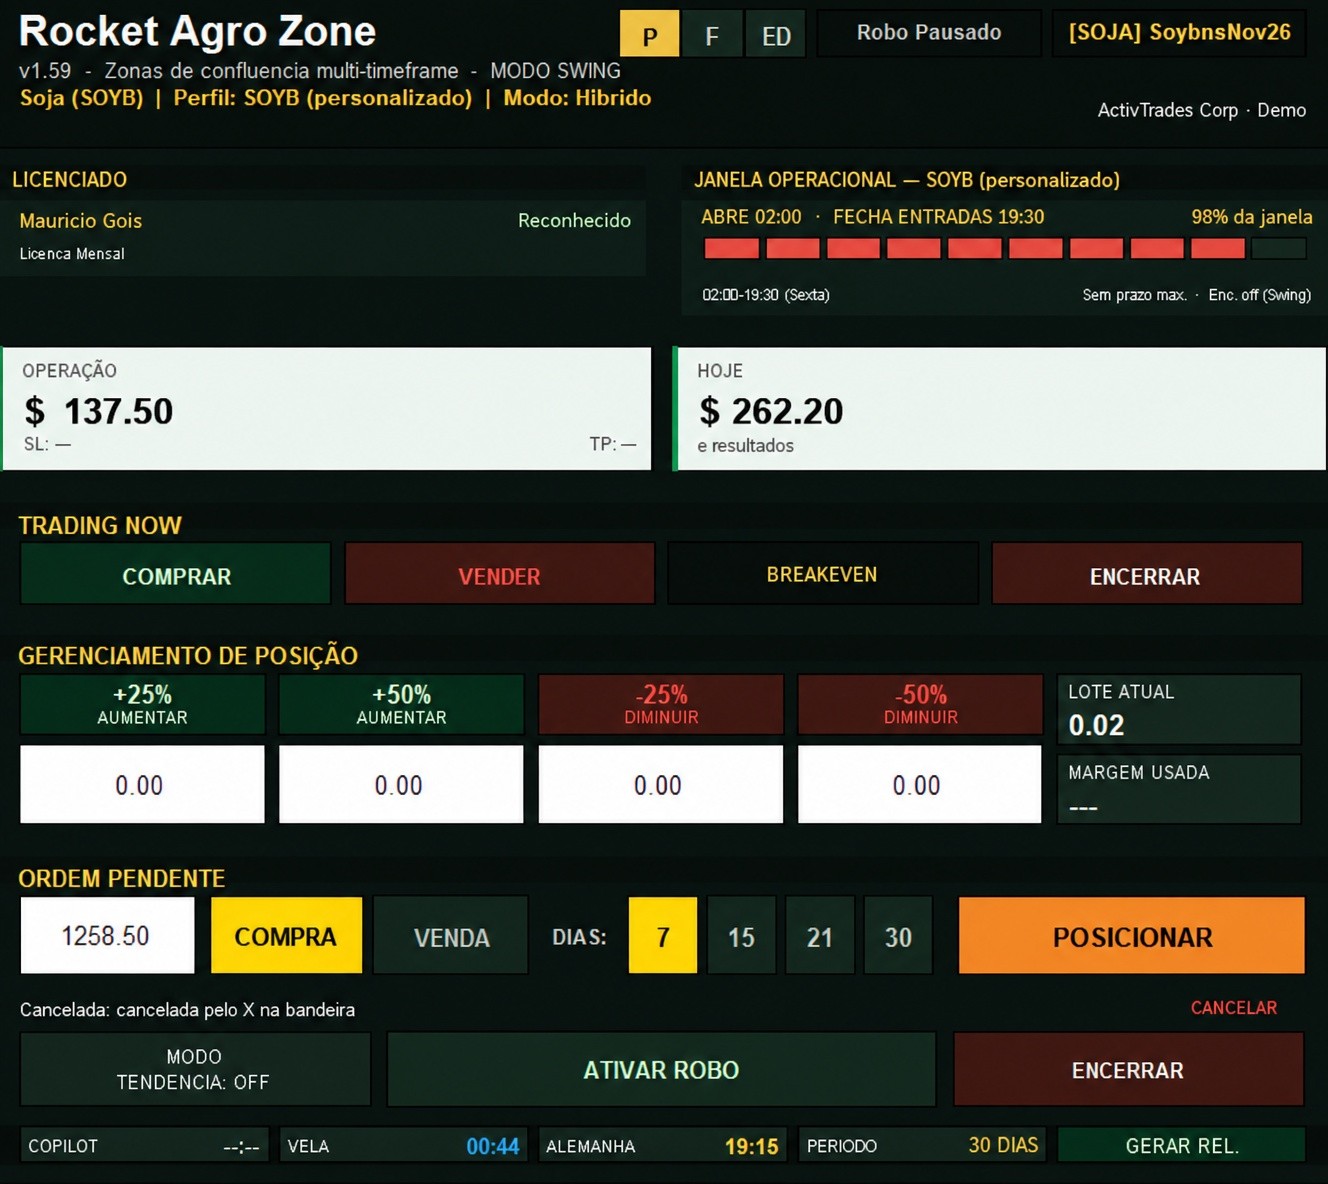The width and height of the screenshot is (1328, 1184).
Task: Generate report with GERAR REL.
Action: [1182, 1145]
